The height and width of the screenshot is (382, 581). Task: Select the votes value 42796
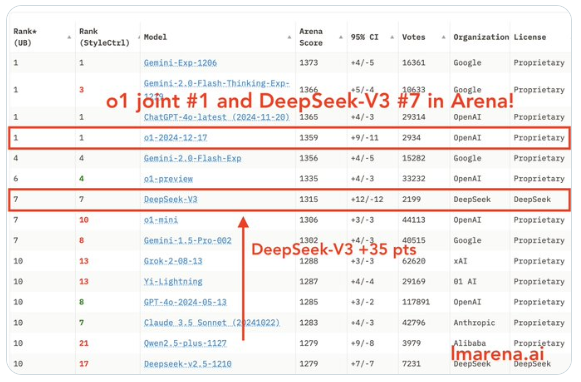[414, 323]
